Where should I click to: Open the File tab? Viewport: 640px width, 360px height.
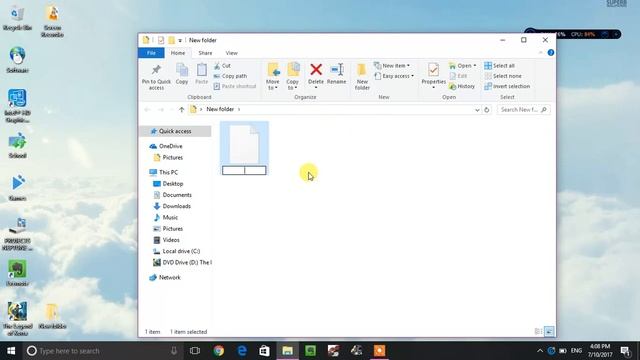coord(151,53)
